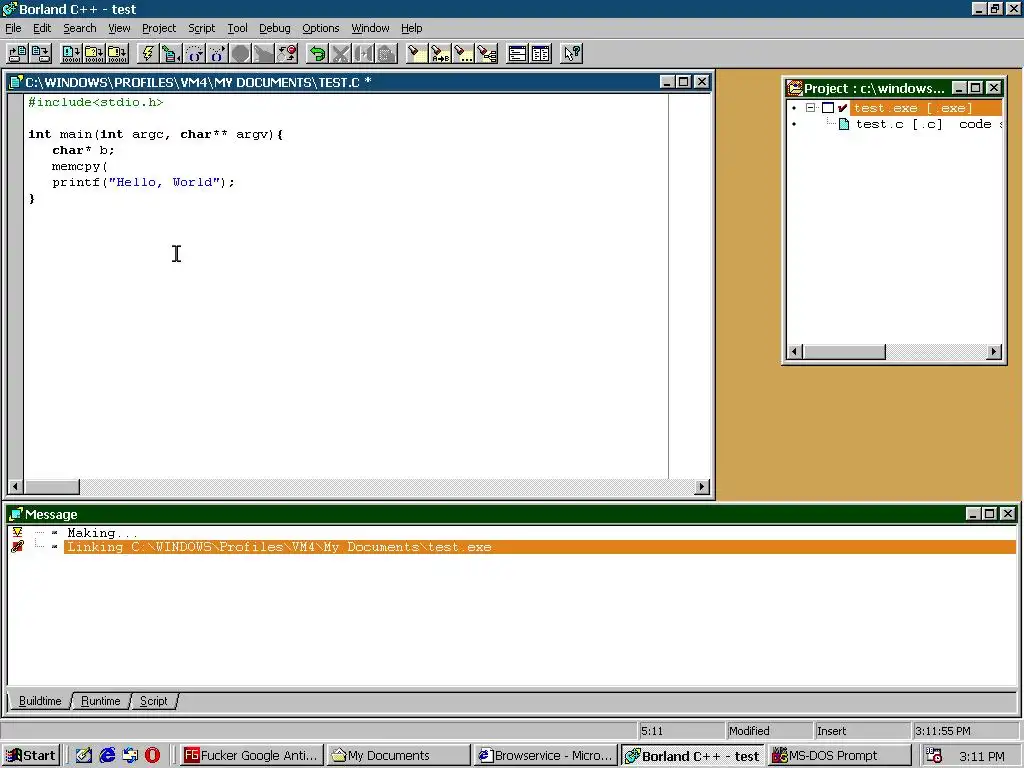Screen dimensions: 1024x768
Task: Click the first file-arrow toolbar icon
Action: 18,54
